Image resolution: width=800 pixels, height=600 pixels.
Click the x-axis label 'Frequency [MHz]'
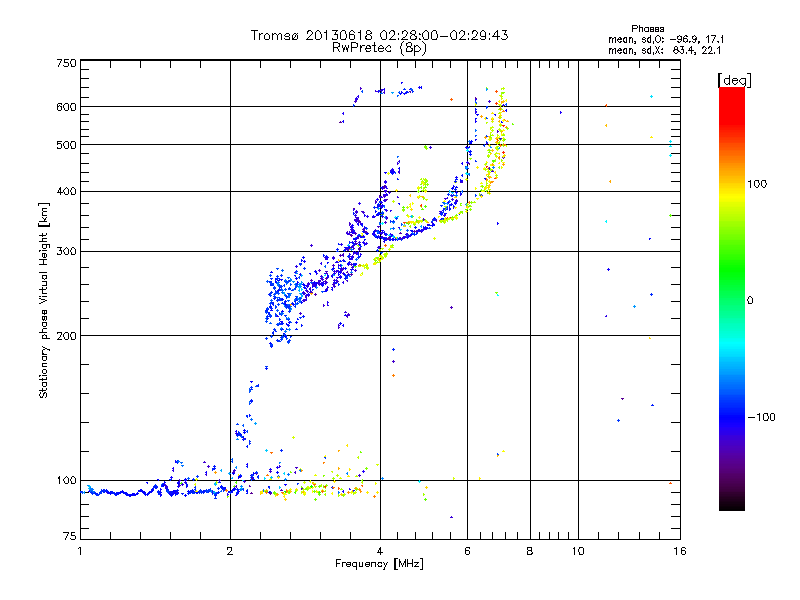[x=379, y=564]
